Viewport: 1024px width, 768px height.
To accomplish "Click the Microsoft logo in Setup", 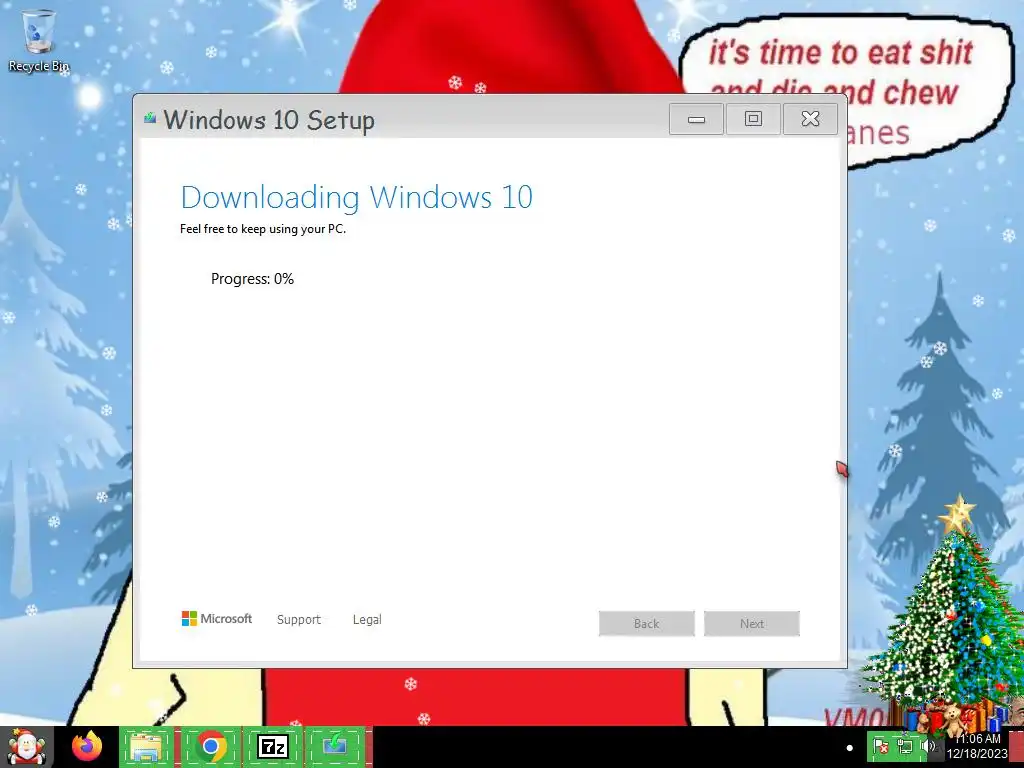I will point(217,618).
